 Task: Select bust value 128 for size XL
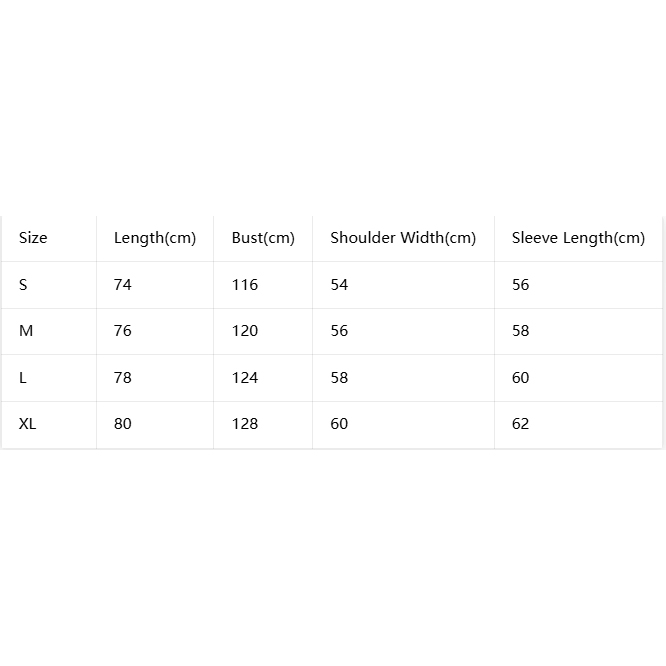click(x=245, y=424)
